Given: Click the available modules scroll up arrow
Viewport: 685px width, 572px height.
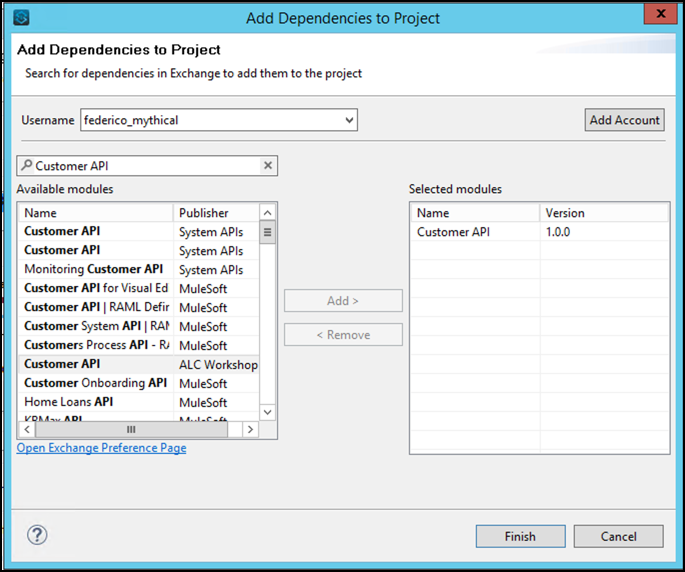Looking at the screenshot, I should [x=267, y=213].
